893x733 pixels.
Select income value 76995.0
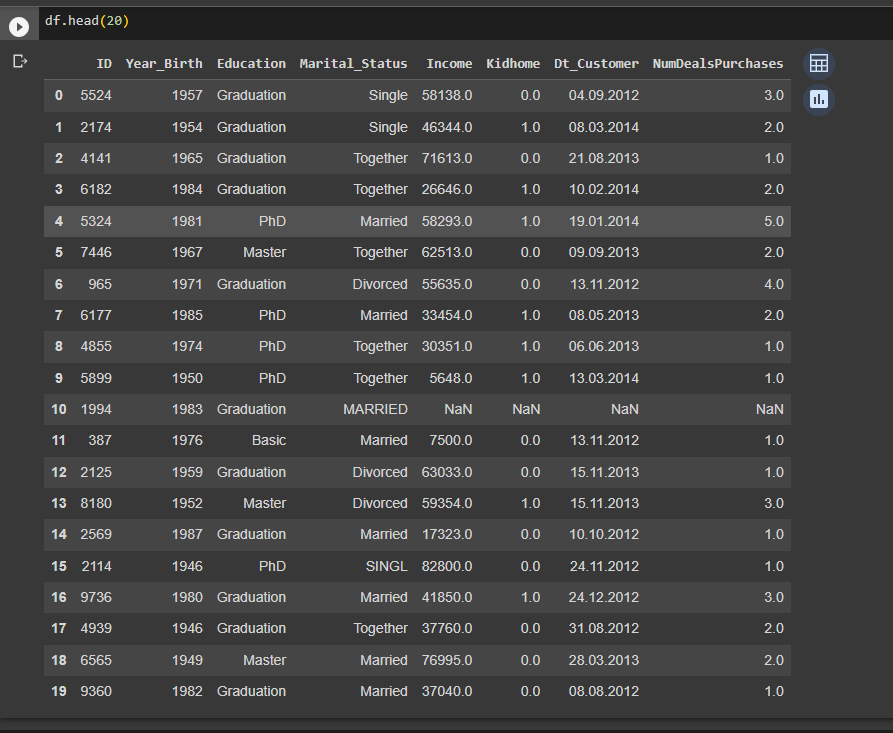pyautogui.click(x=446, y=660)
